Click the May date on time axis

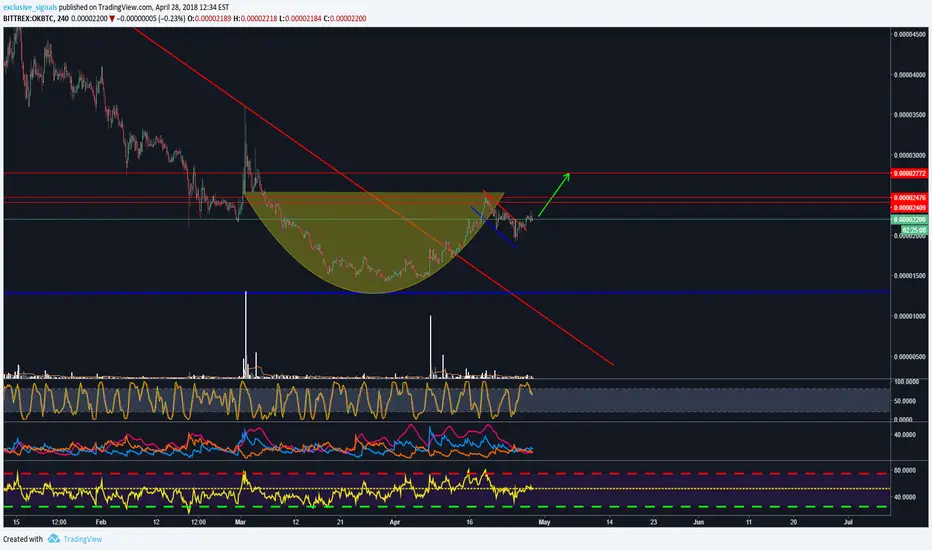point(544,522)
